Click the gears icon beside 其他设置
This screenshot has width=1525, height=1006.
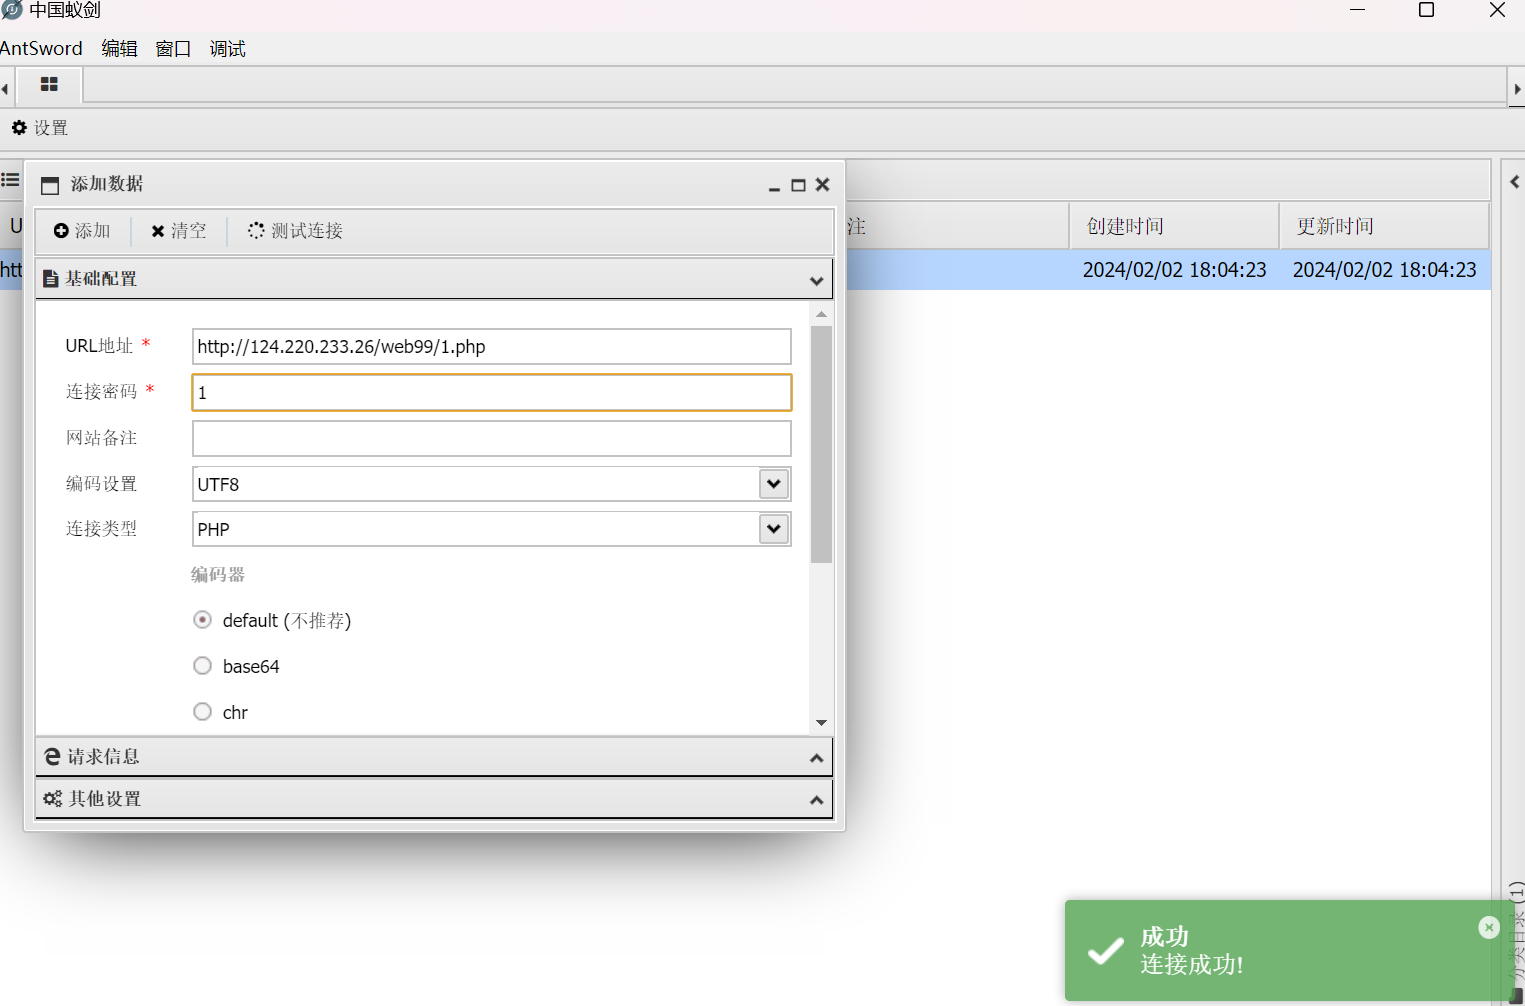click(53, 798)
